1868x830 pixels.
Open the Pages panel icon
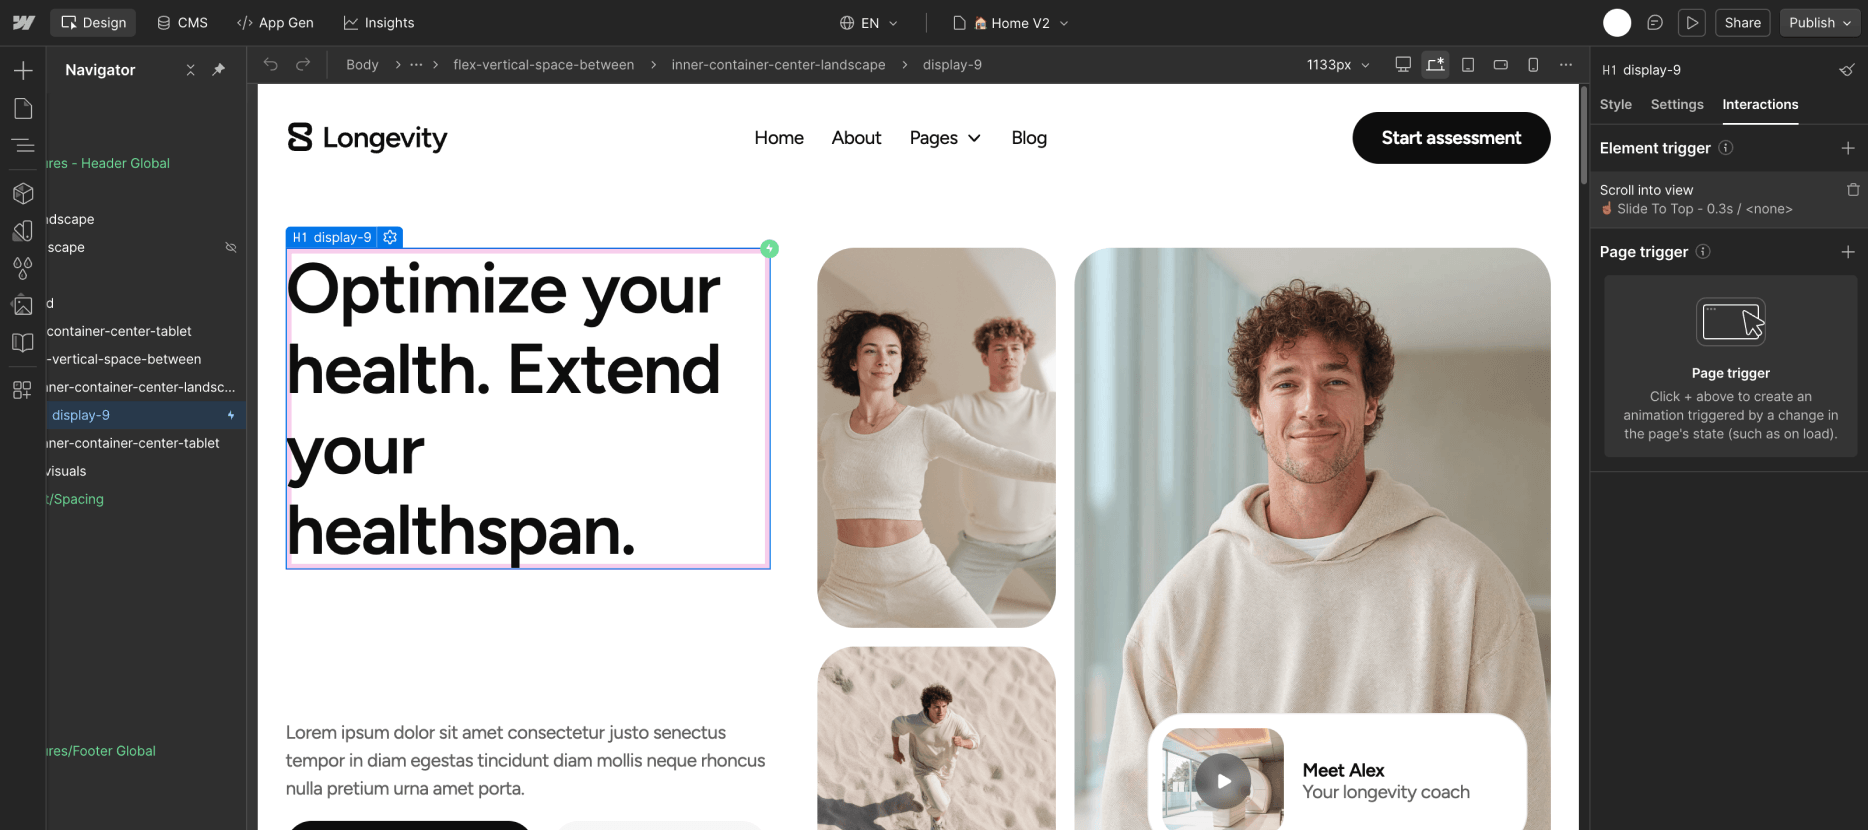click(23, 108)
